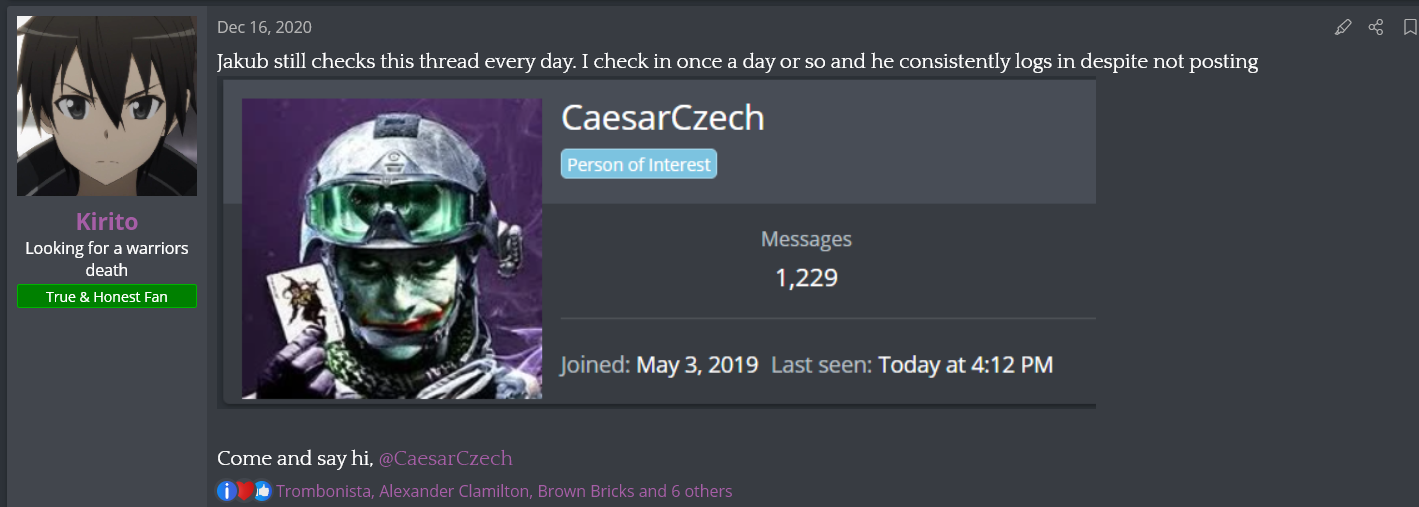Click the @CaesarCzech mention link
Screen dimensions: 1419x507
click(446, 458)
